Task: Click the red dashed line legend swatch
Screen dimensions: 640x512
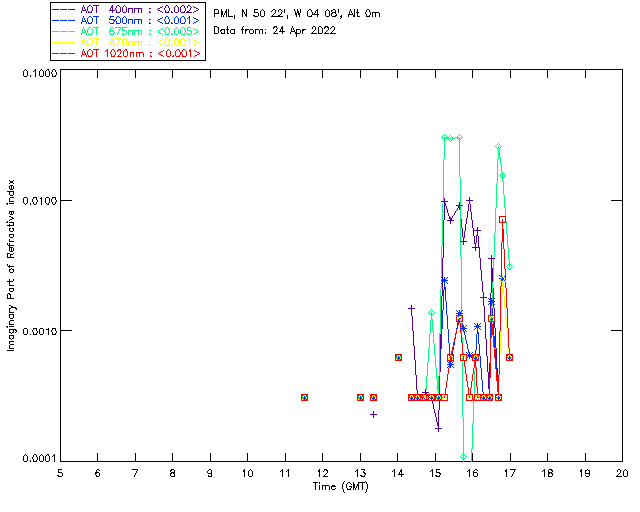Action: 64,53
